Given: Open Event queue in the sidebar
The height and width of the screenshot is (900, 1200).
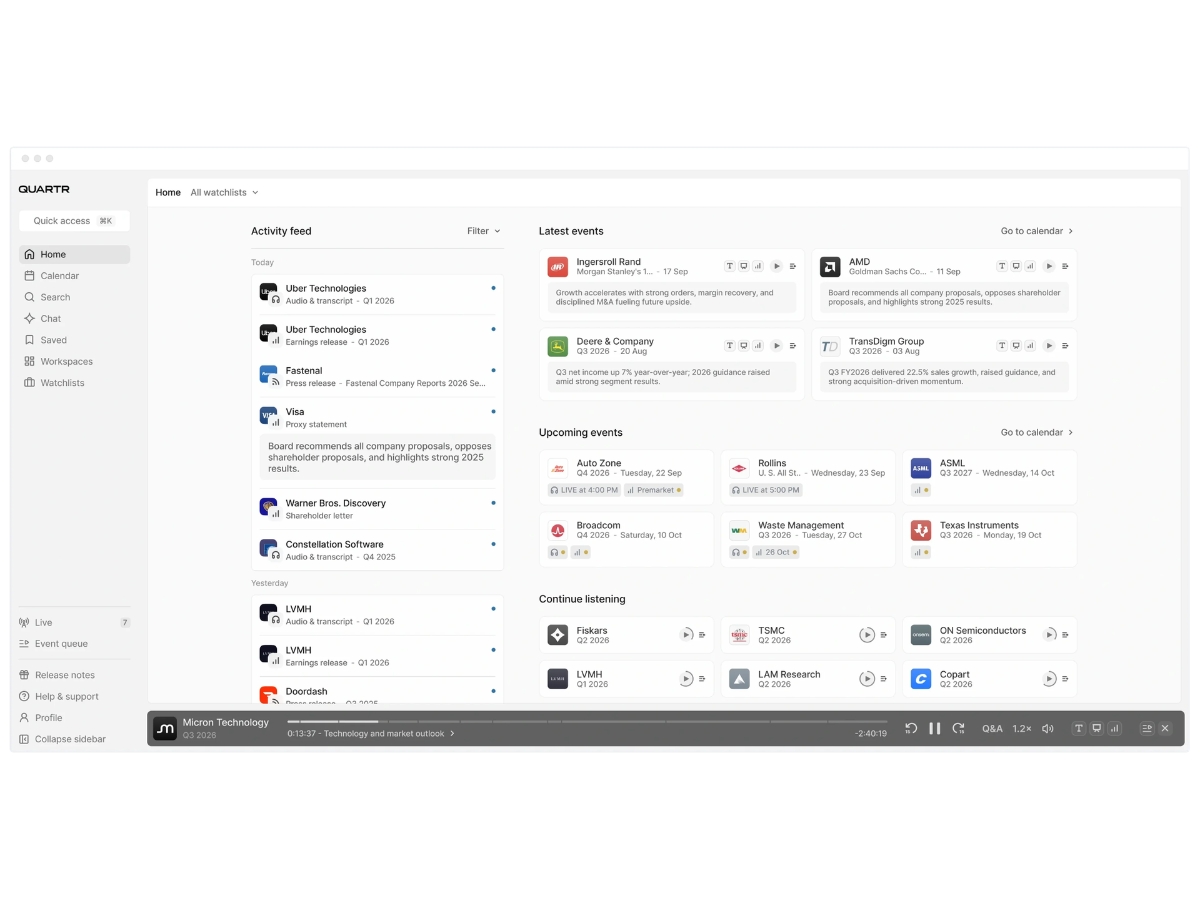Looking at the screenshot, I should (x=74, y=644).
